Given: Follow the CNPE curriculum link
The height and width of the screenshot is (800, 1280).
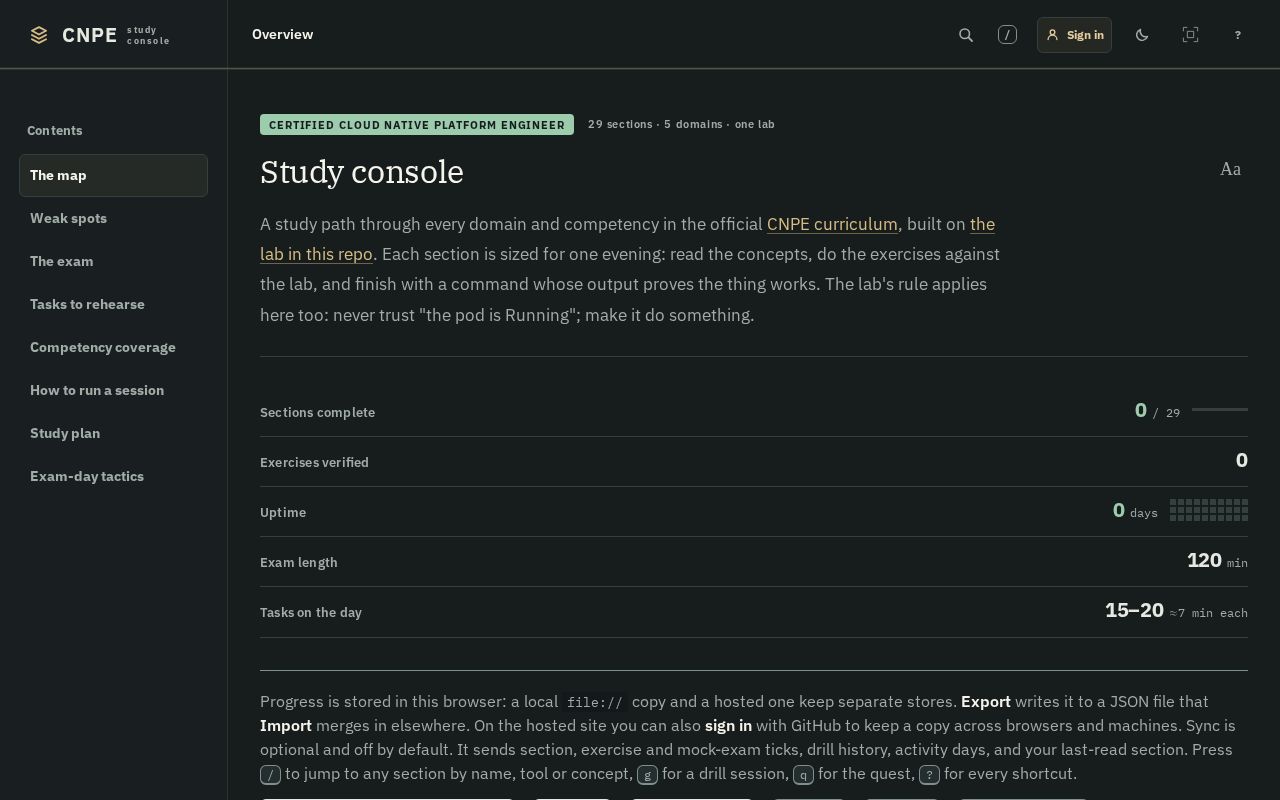Looking at the screenshot, I should point(832,224).
